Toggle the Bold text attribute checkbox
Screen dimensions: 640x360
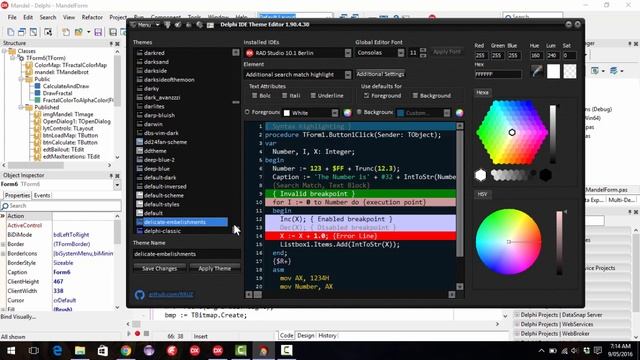click(255, 96)
